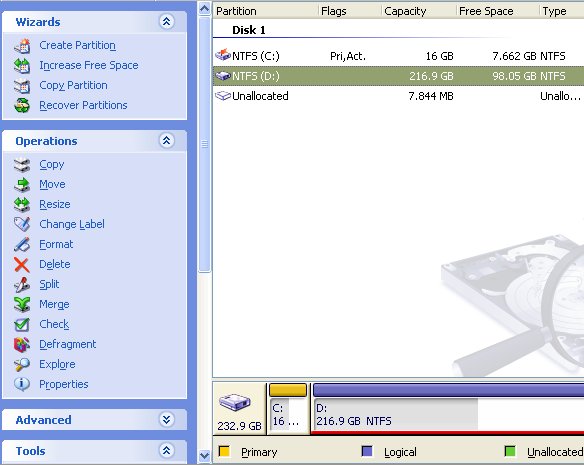The width and height of the screenshot is (584, 465).
Task: Click the Split operation icon
Action: [x=22, y=285]
